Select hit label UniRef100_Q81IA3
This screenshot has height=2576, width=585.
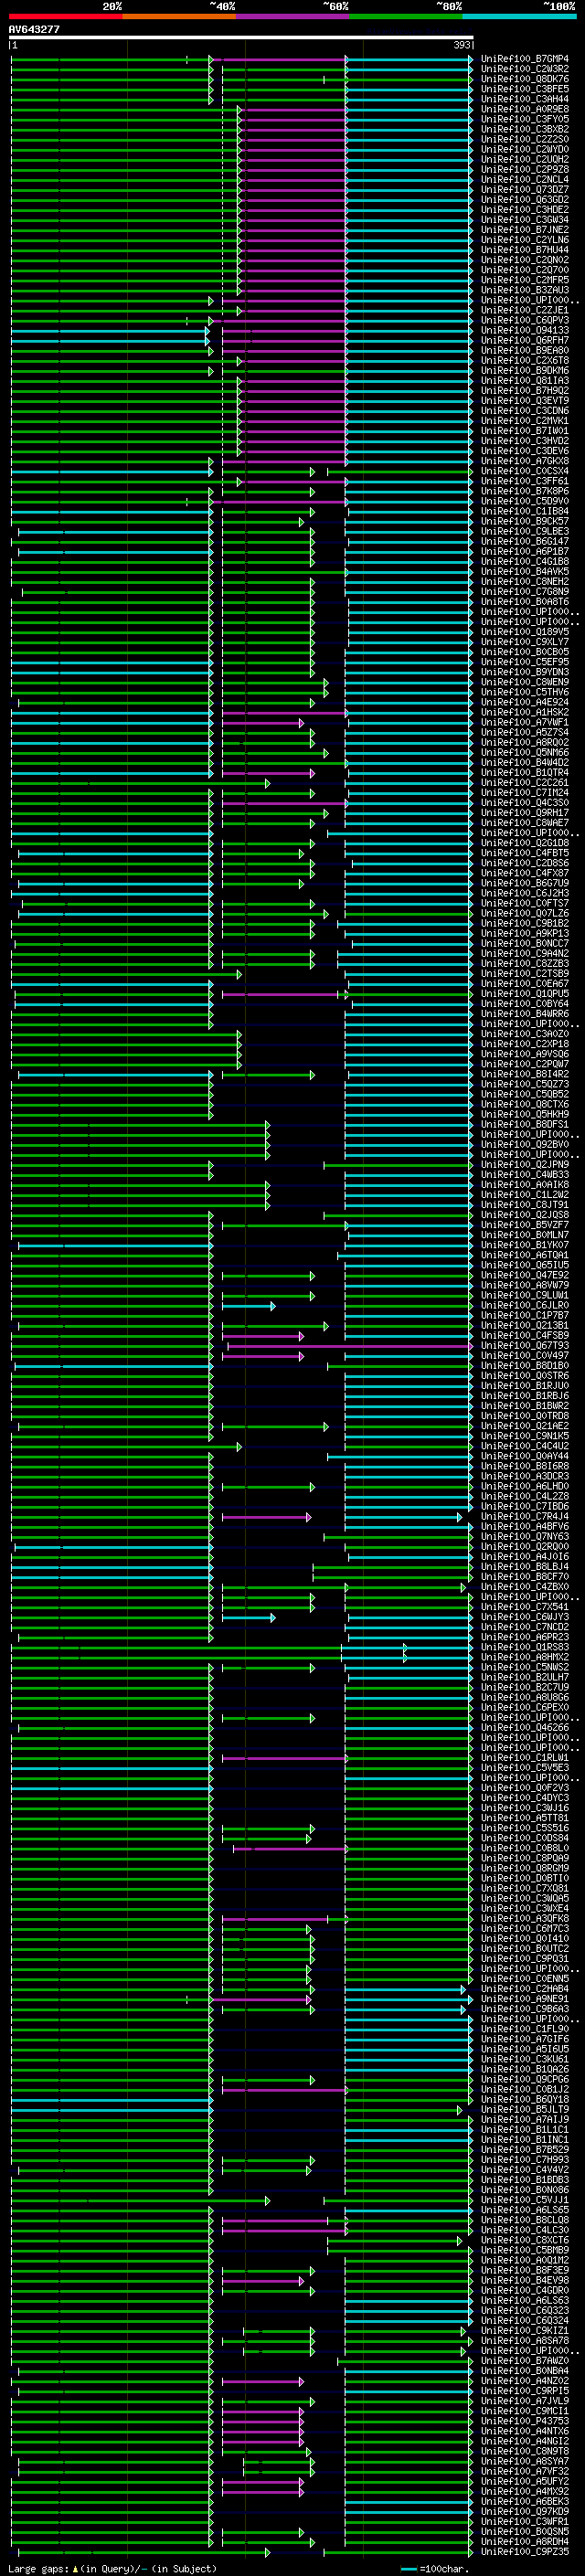pos(525,381)
